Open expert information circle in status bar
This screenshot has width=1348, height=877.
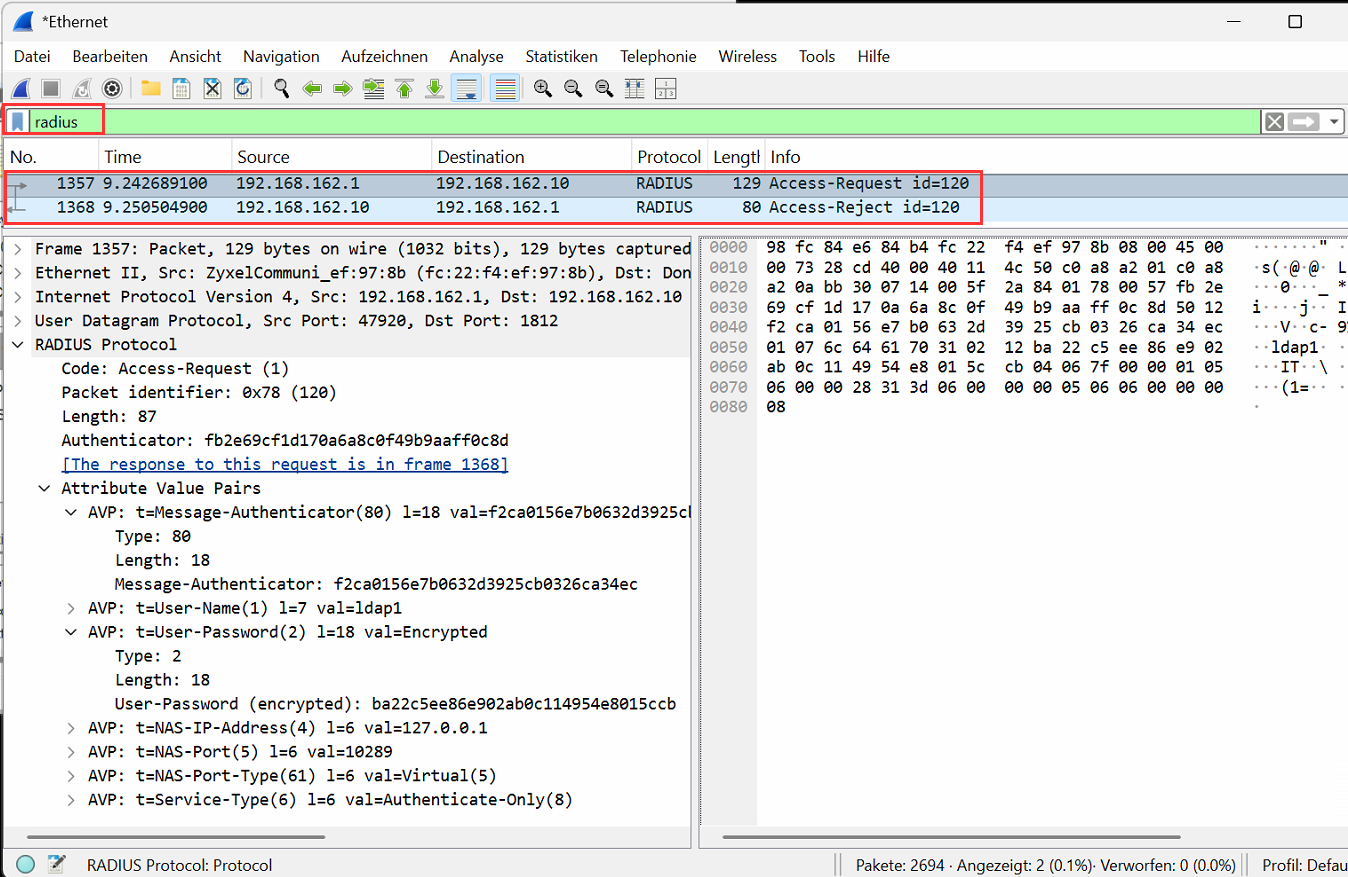[26, 864]
